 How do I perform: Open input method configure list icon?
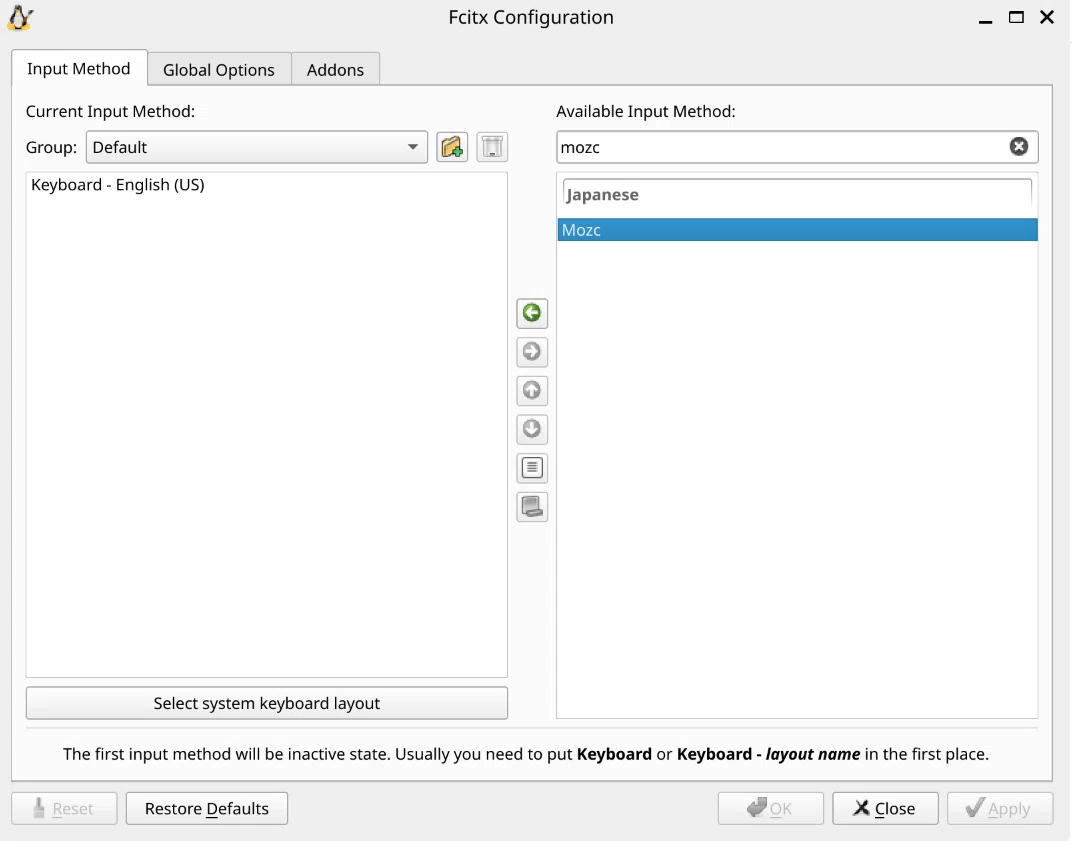(x=532, y=468)
